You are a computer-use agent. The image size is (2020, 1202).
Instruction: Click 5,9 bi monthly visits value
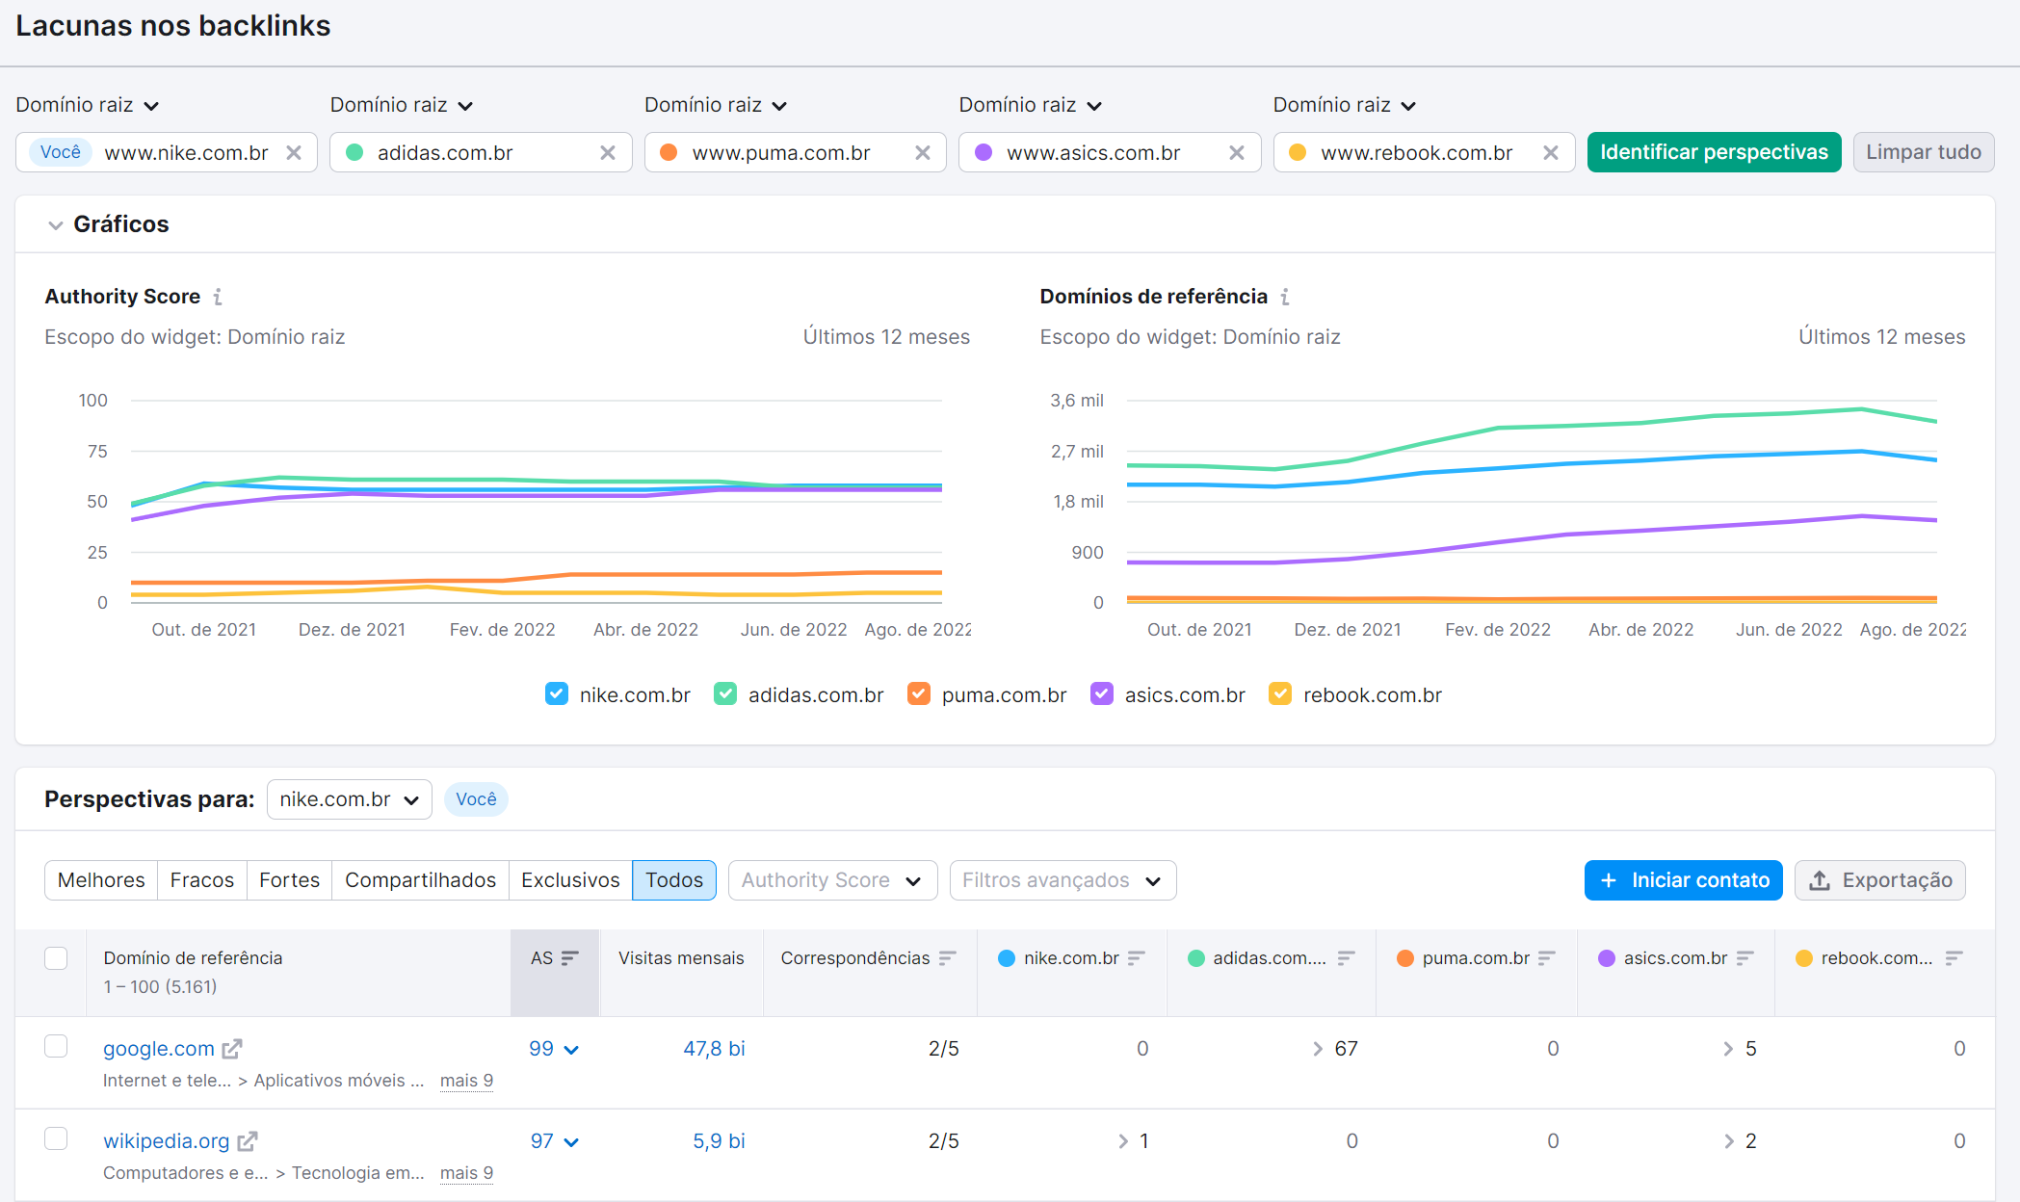coord(719,1141)
